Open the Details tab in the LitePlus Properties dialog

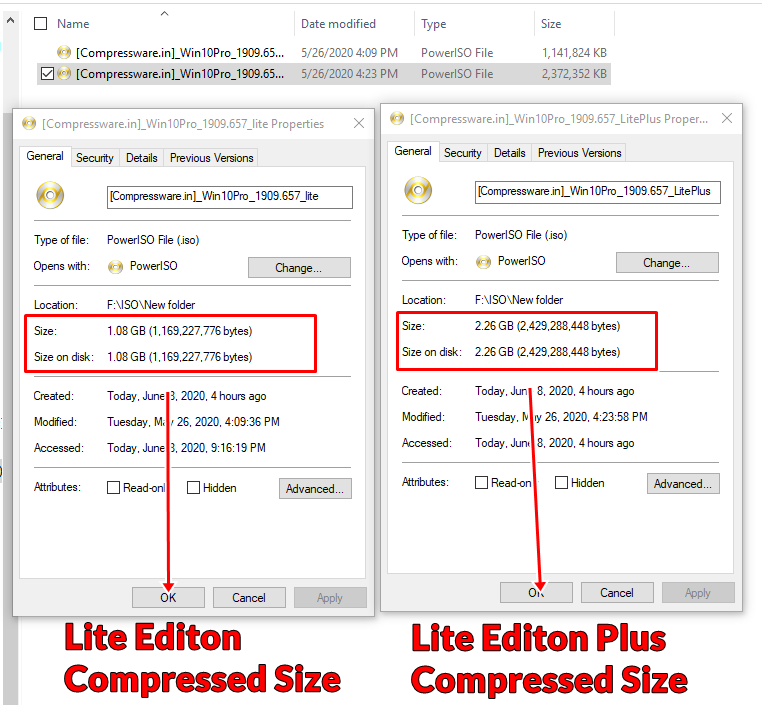tap(510, 153)
